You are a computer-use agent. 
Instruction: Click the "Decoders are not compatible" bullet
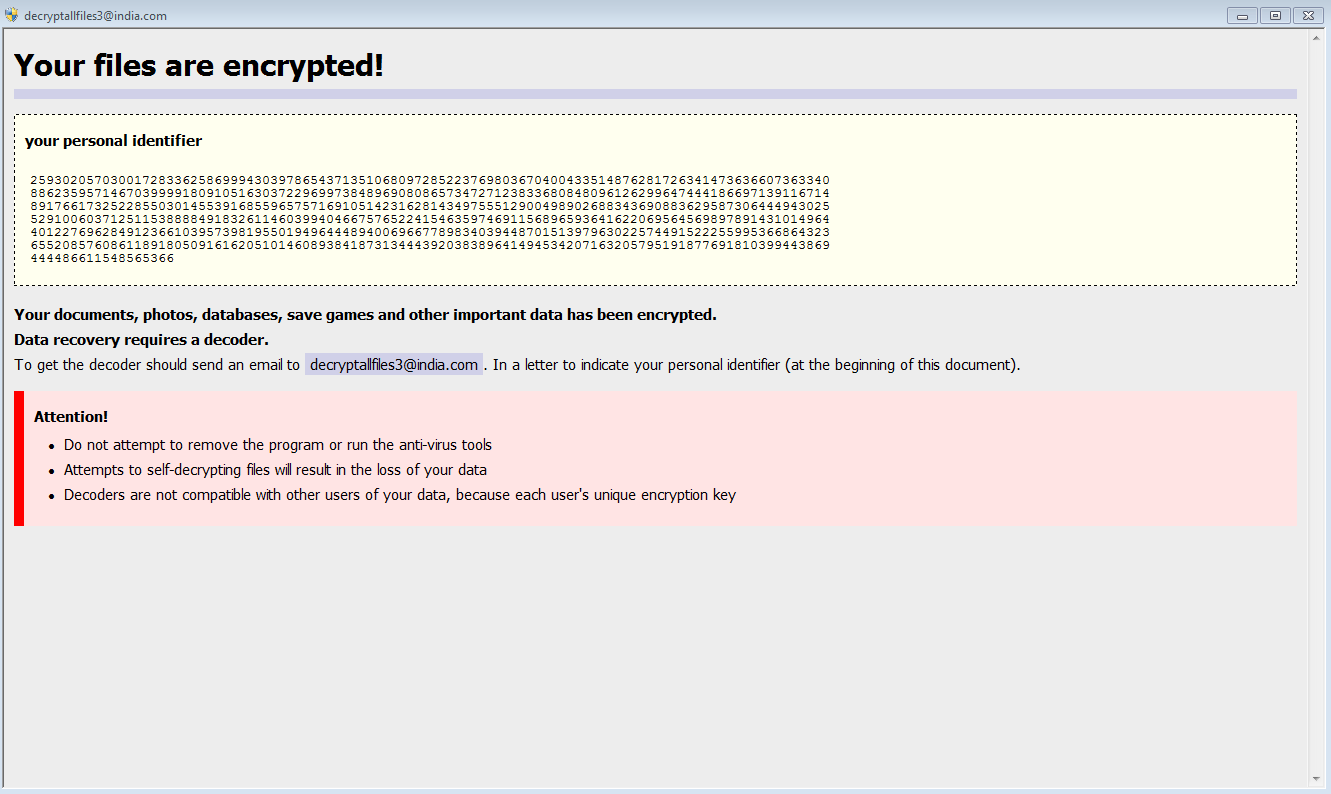tap(400, 495)
